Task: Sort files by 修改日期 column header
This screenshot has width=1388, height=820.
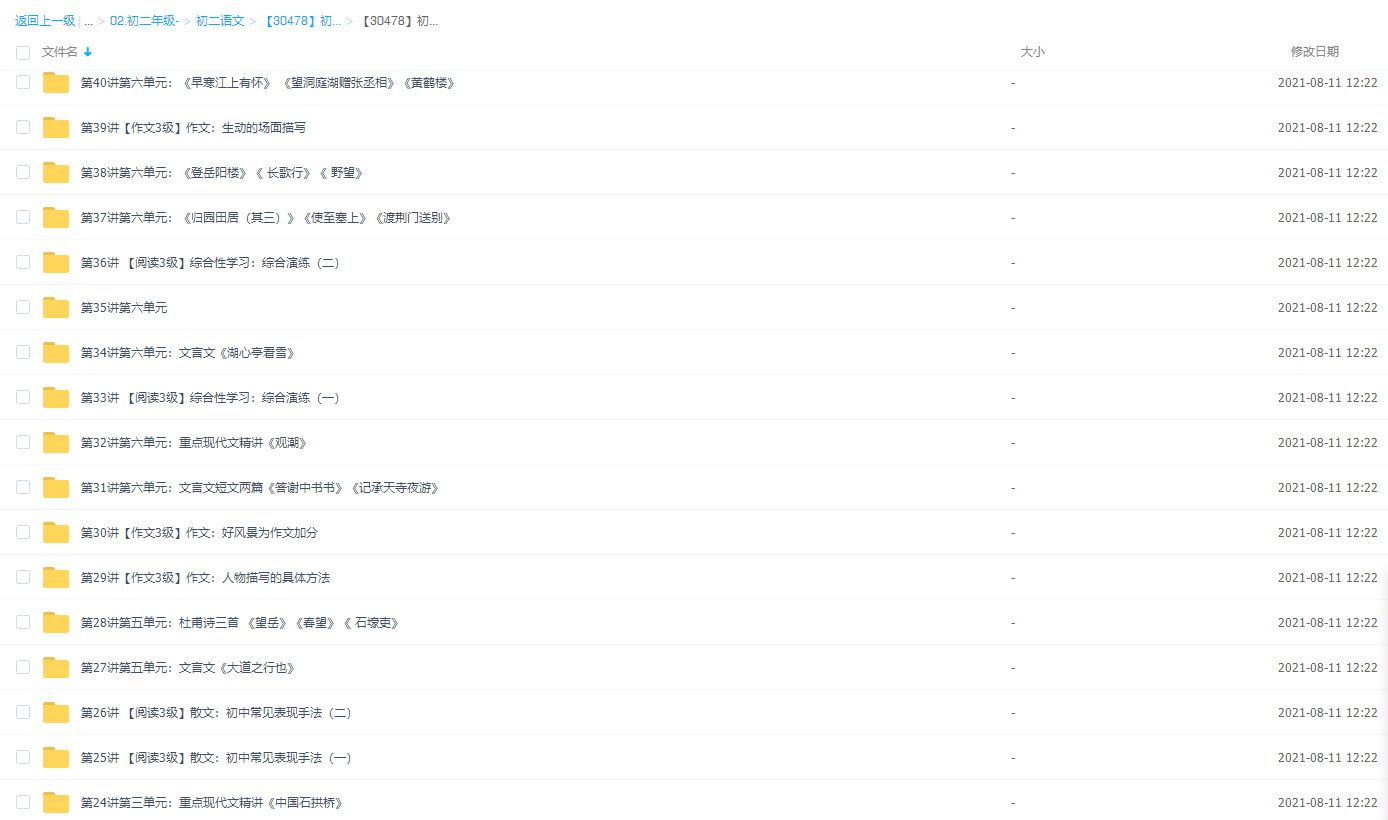Action: pyautogui.click(x=1314, y=52)
